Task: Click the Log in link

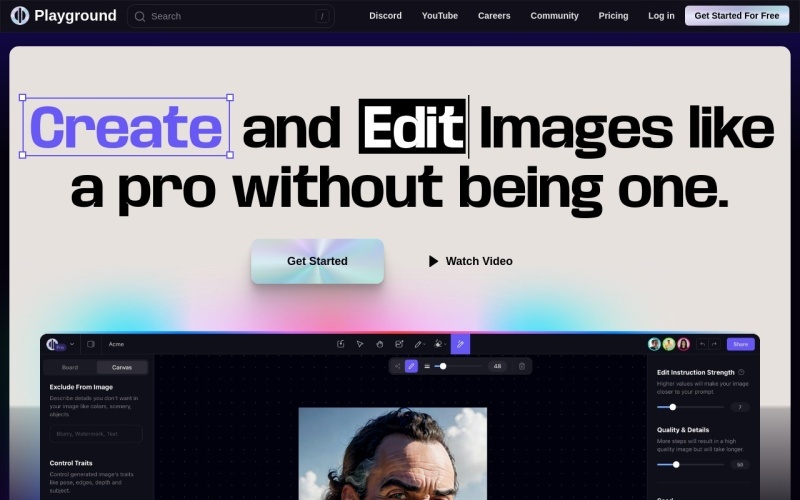Action: pyautogui.click(x=661, y=16)
